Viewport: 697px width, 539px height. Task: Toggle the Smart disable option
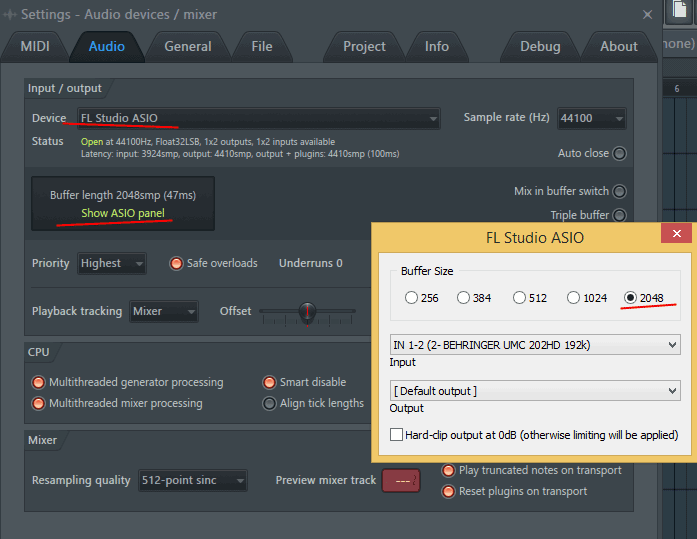269,382
